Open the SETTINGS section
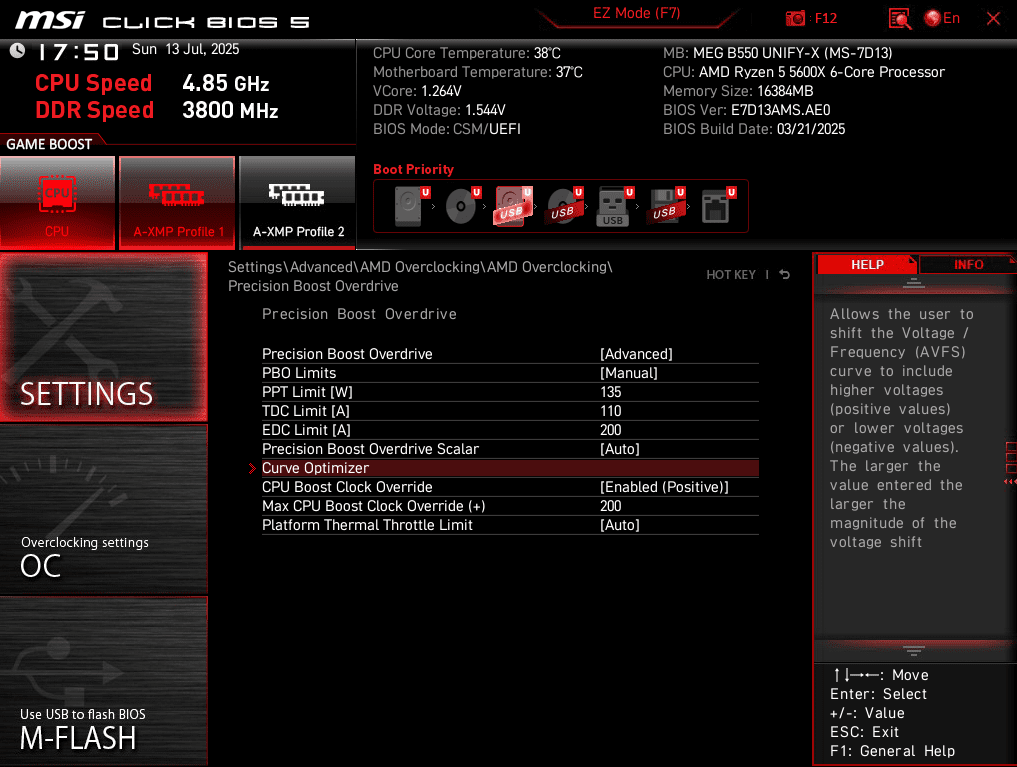Screen dimensions: 1017x767 tap(104, 337)
